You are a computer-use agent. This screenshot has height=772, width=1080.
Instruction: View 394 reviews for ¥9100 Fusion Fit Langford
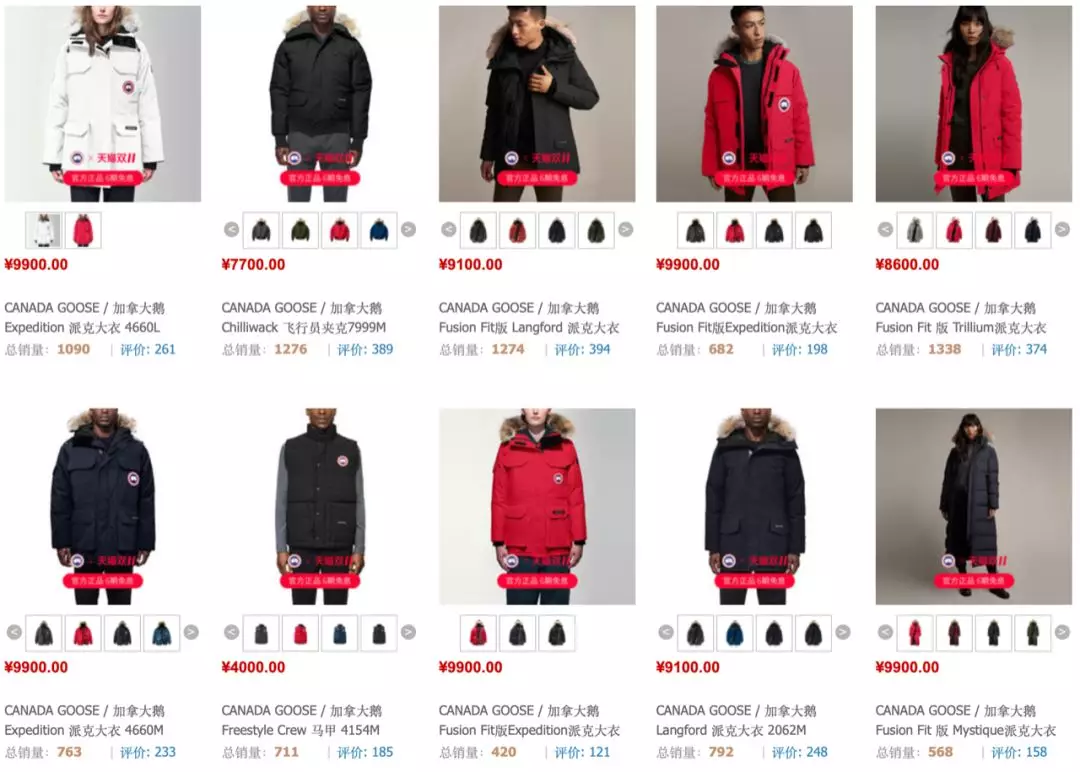coord(582,349)
